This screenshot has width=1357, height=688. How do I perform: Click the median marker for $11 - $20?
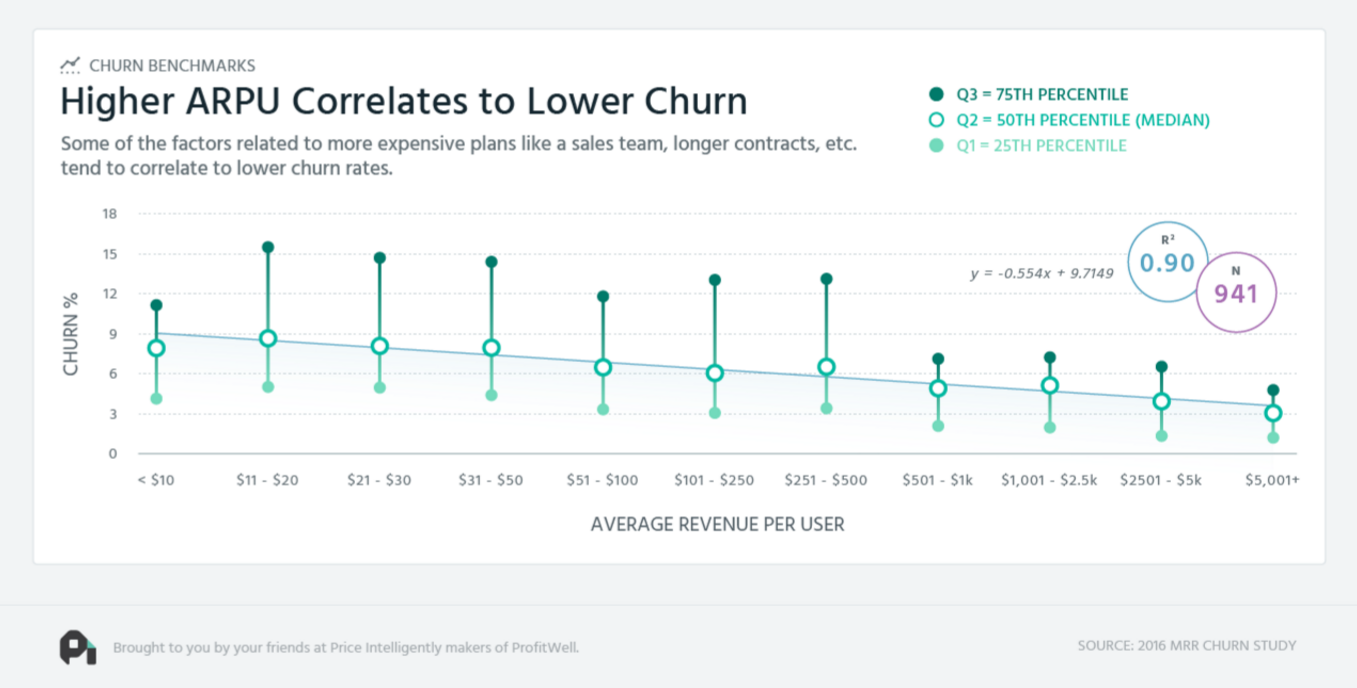click(x=268, y=338)
